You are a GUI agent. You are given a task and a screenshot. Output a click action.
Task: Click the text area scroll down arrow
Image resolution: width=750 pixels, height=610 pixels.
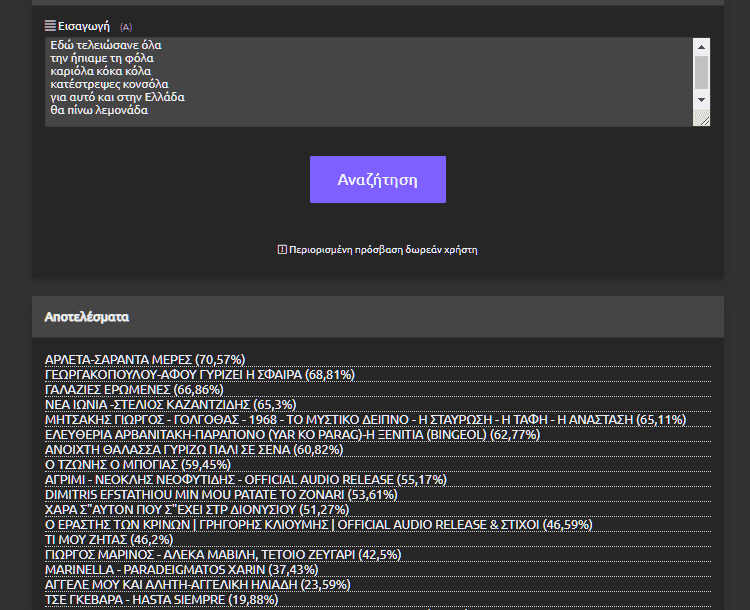701,100
